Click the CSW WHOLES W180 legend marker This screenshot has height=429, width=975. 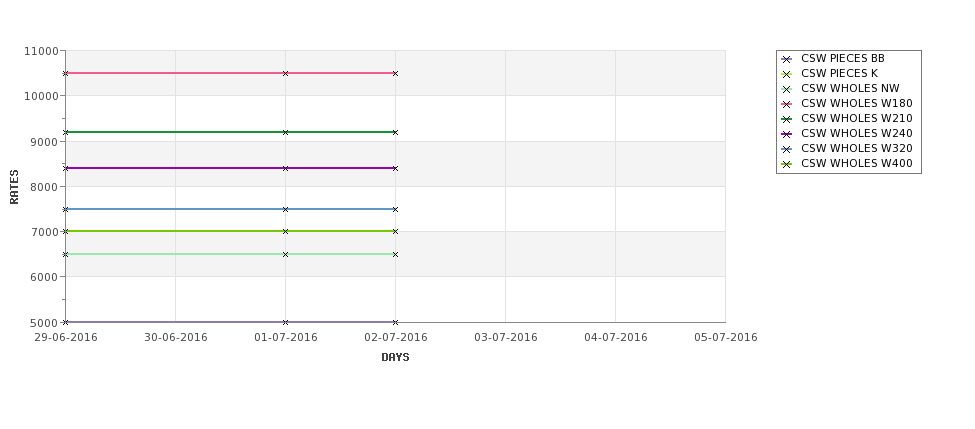(787, 104)
